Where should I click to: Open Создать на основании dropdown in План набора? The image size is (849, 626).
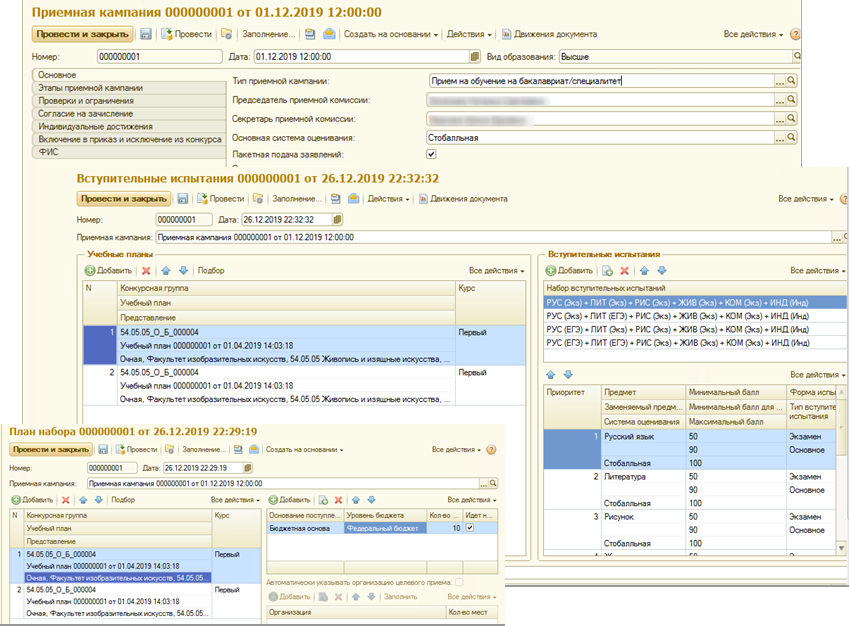tap(304, 449)
